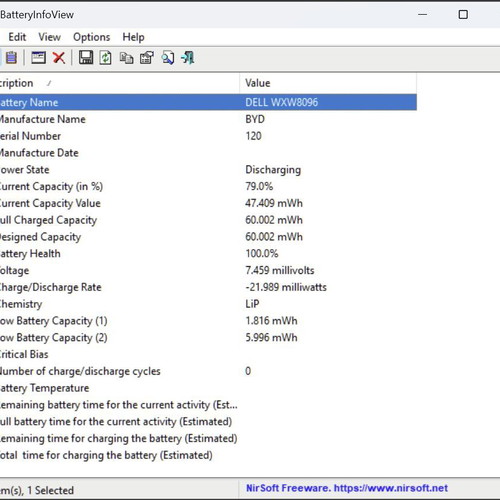Refresh battery data with green arrows icon
This screenshot has width=500, height=500.
click(106, 58)
